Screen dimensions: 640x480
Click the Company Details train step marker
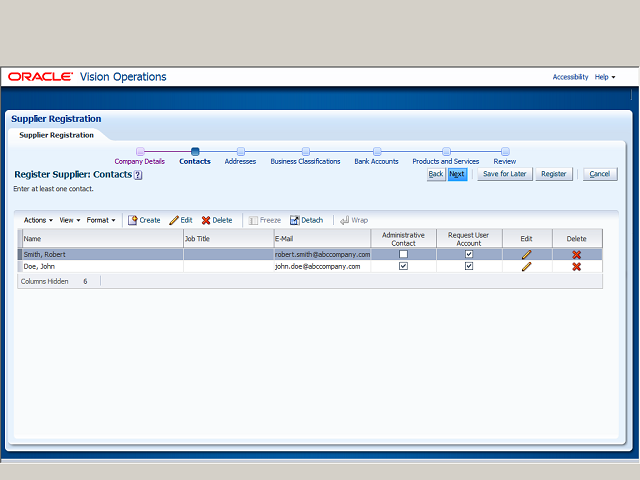[140, 151]
